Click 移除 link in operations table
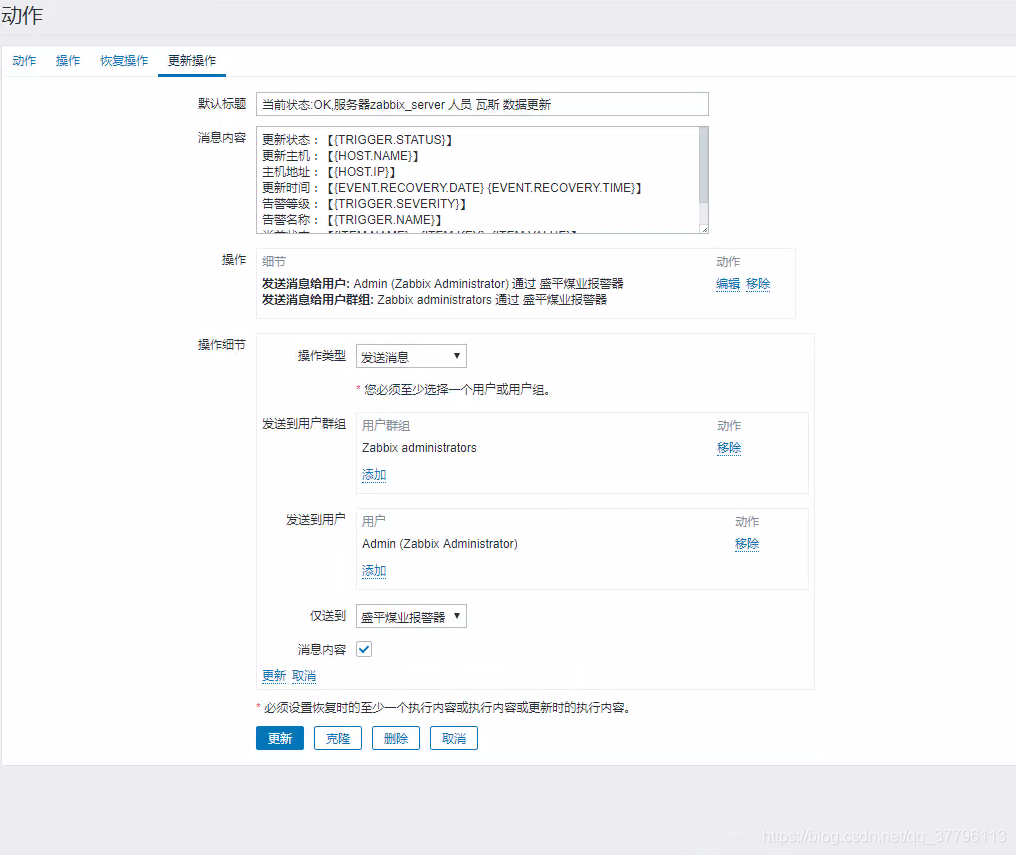 point(758,284)
